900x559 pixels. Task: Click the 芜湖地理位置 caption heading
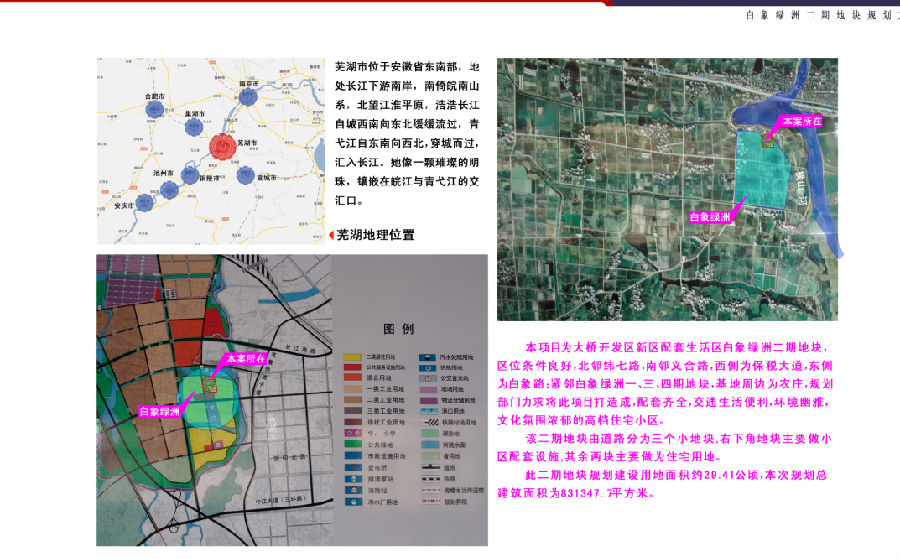(x=375, y=236)
